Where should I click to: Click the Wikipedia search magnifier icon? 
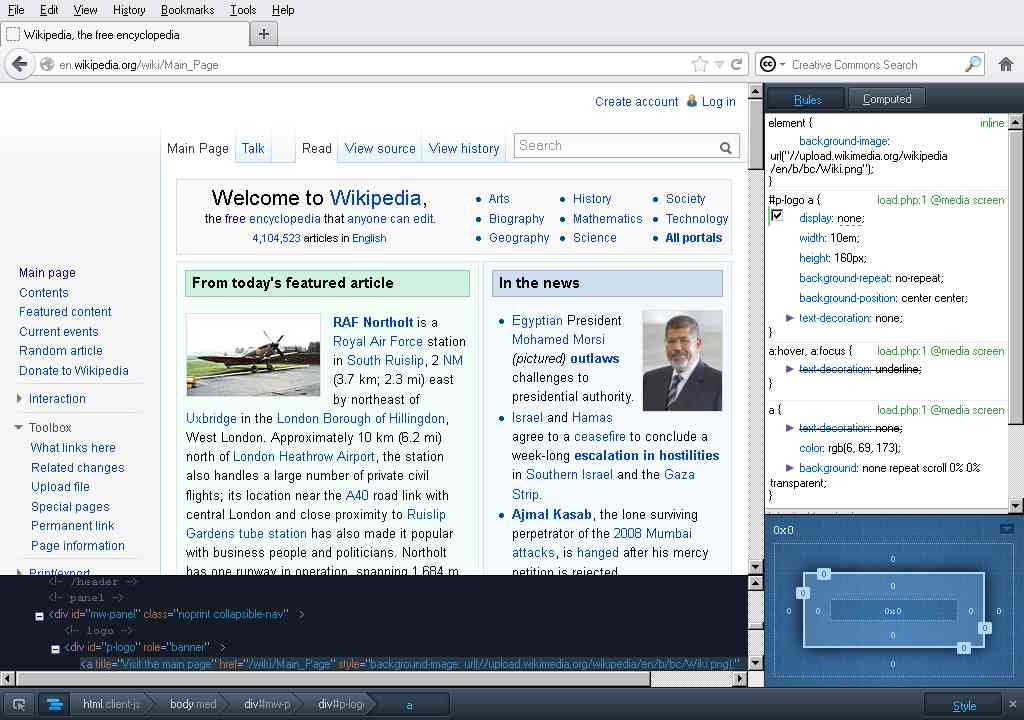(x=726, y=148)
